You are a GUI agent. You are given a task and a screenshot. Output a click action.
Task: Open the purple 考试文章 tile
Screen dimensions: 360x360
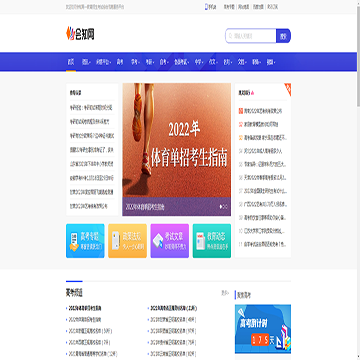pos(170,241)
